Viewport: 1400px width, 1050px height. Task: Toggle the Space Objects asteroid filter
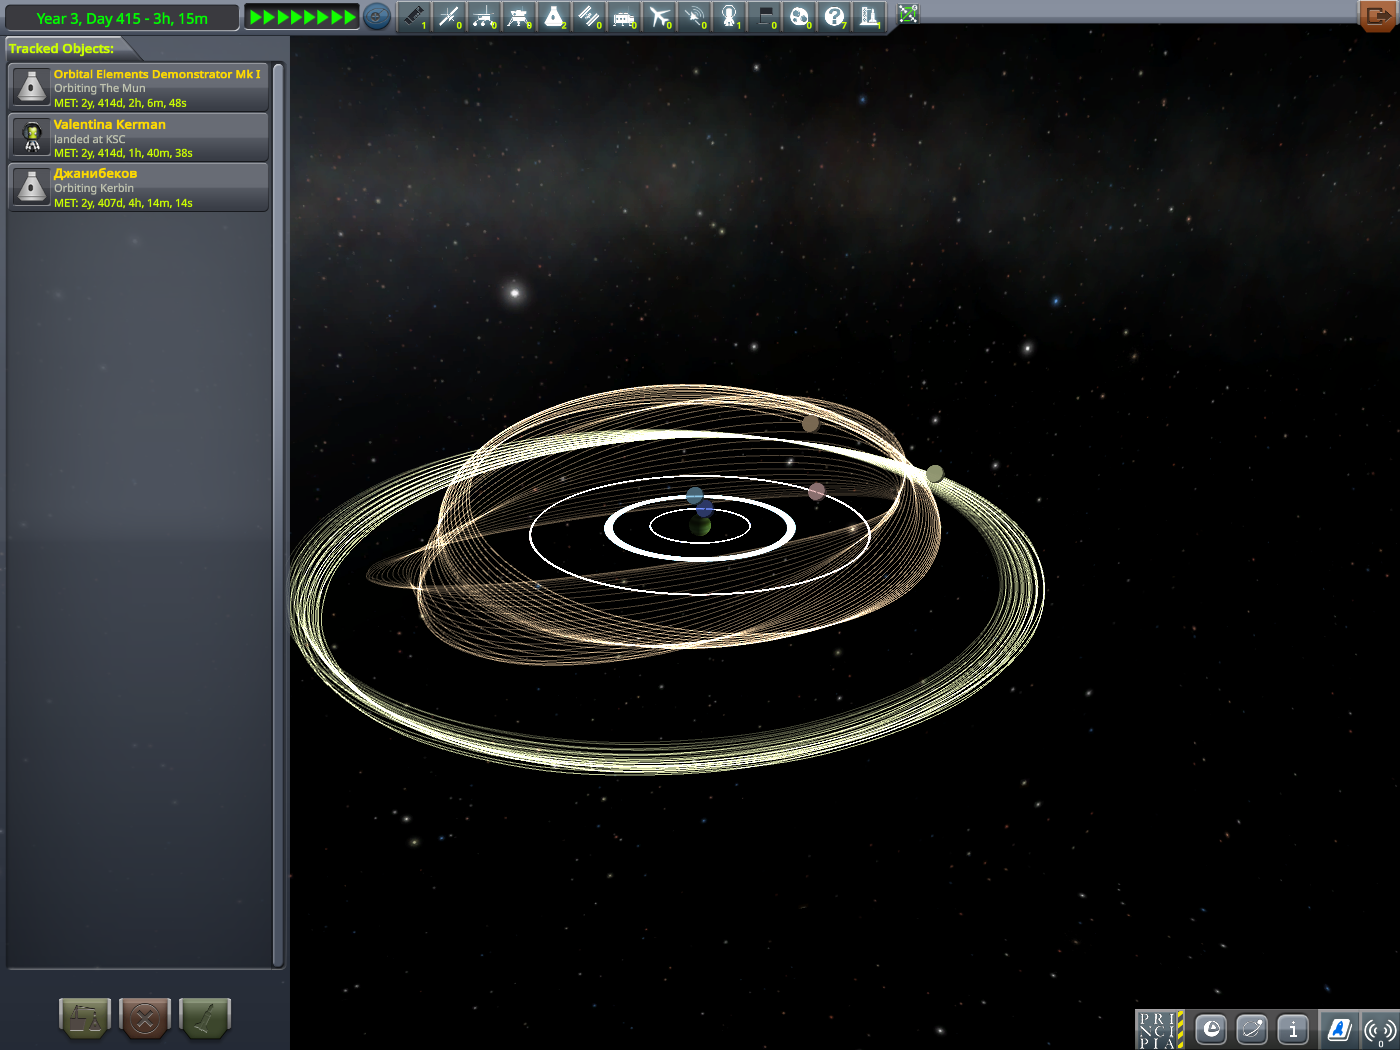[x=799, y=16]
